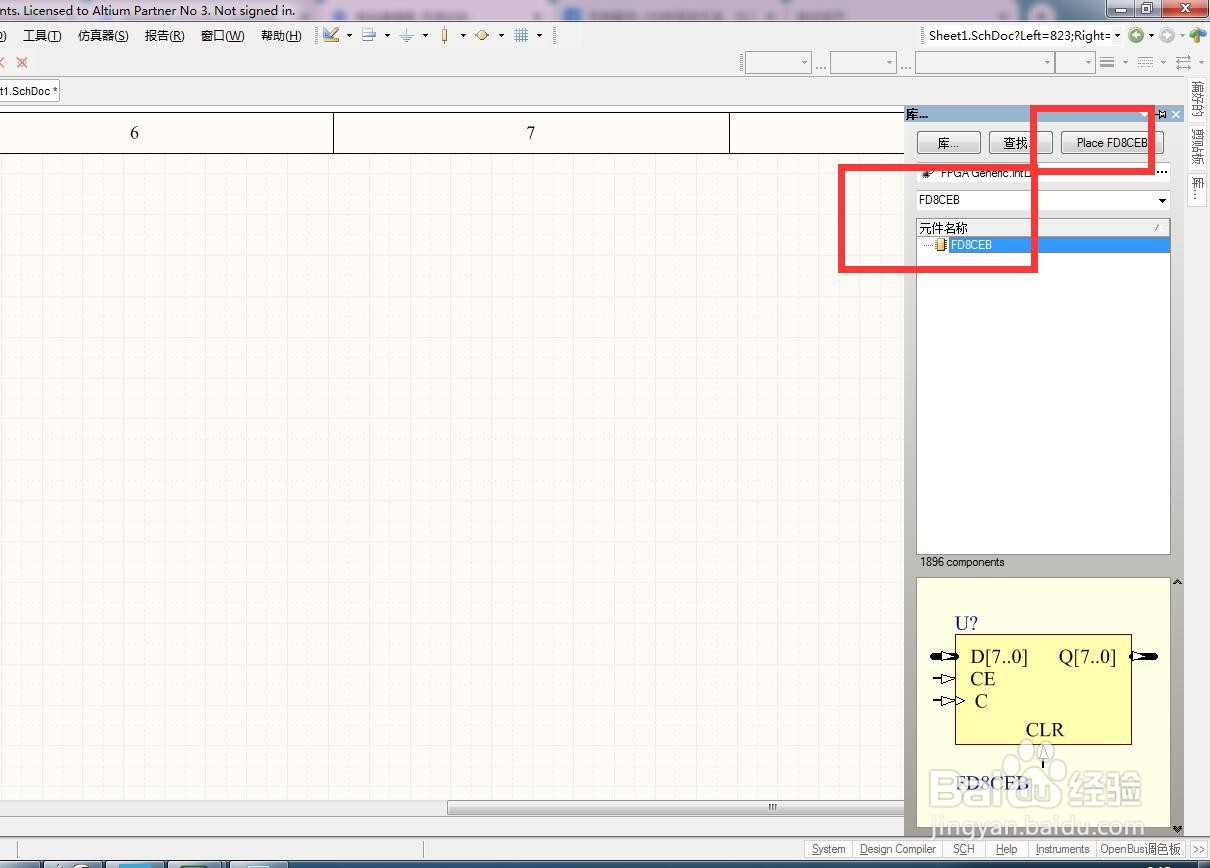Image resolution: width=1210 pixels, height=868 pixels.
Task: Click preview pane scroll-down arrow
Action: pyautogui.click(x=1177, y=828)
